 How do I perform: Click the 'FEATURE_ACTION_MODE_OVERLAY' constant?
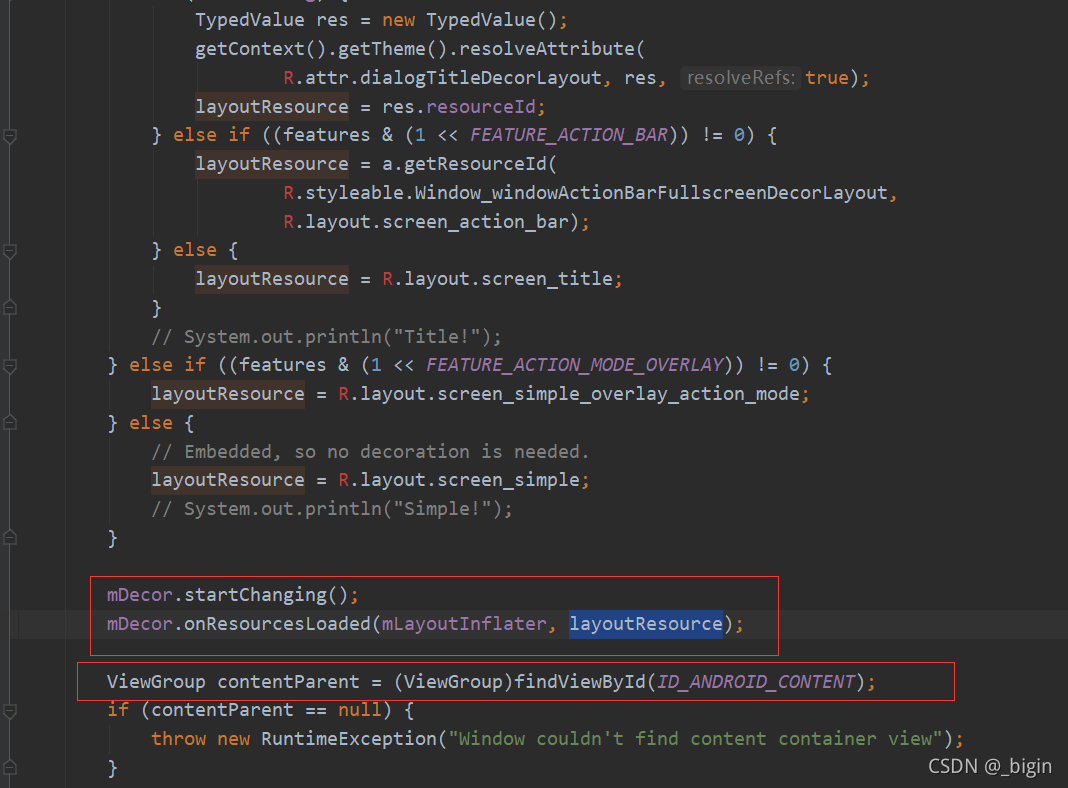pyautogui.click(x=574, y=365)
